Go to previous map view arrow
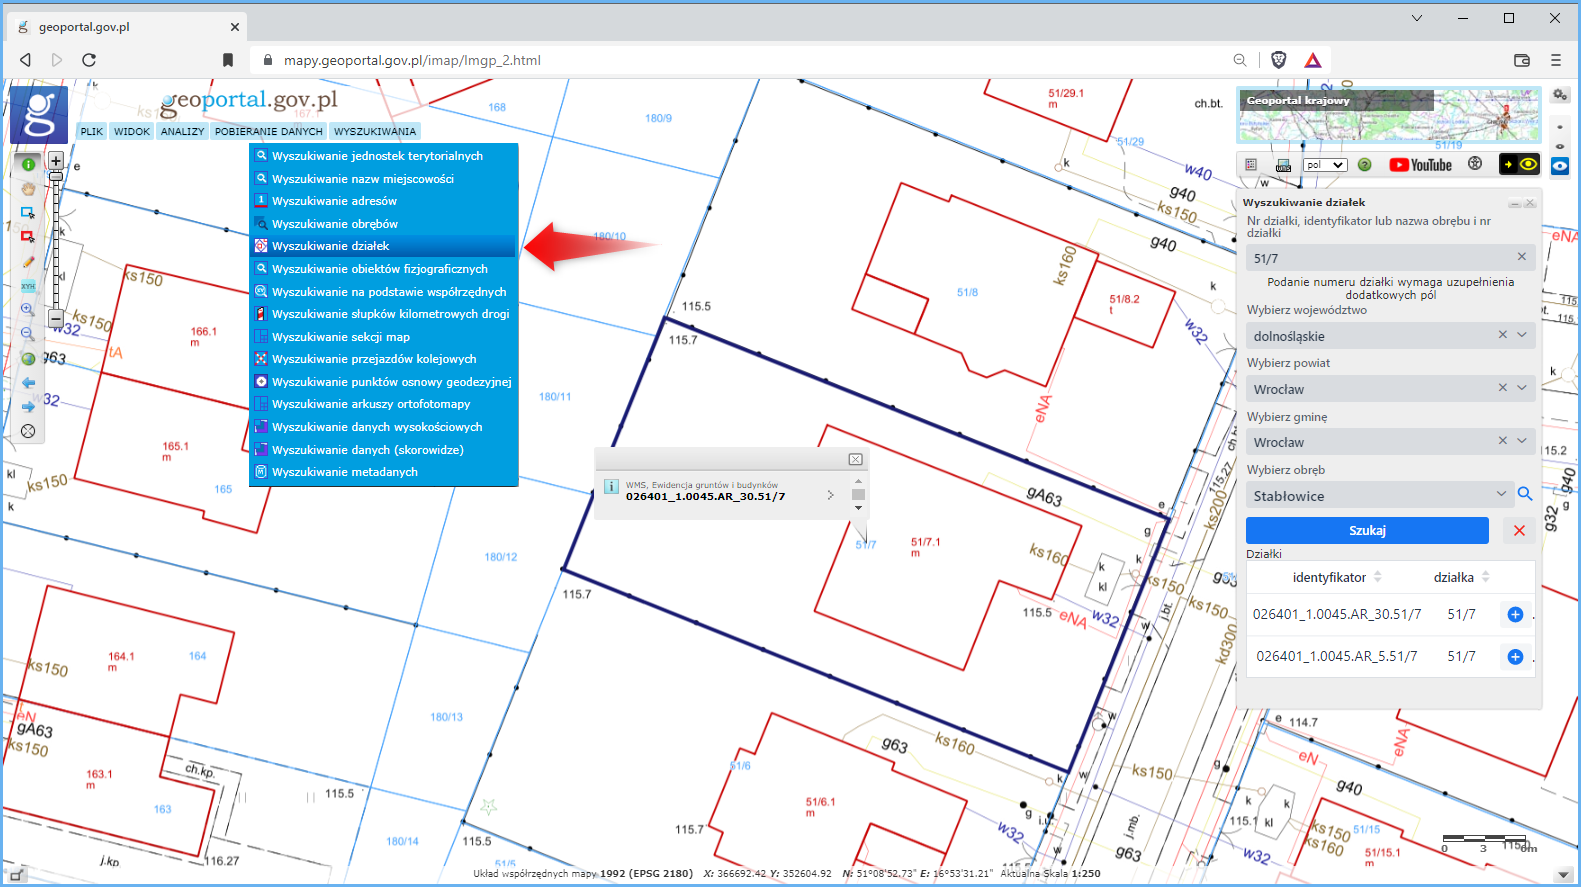The width and height of the screenshot is (1581, 887). click(x=28, y=383)
